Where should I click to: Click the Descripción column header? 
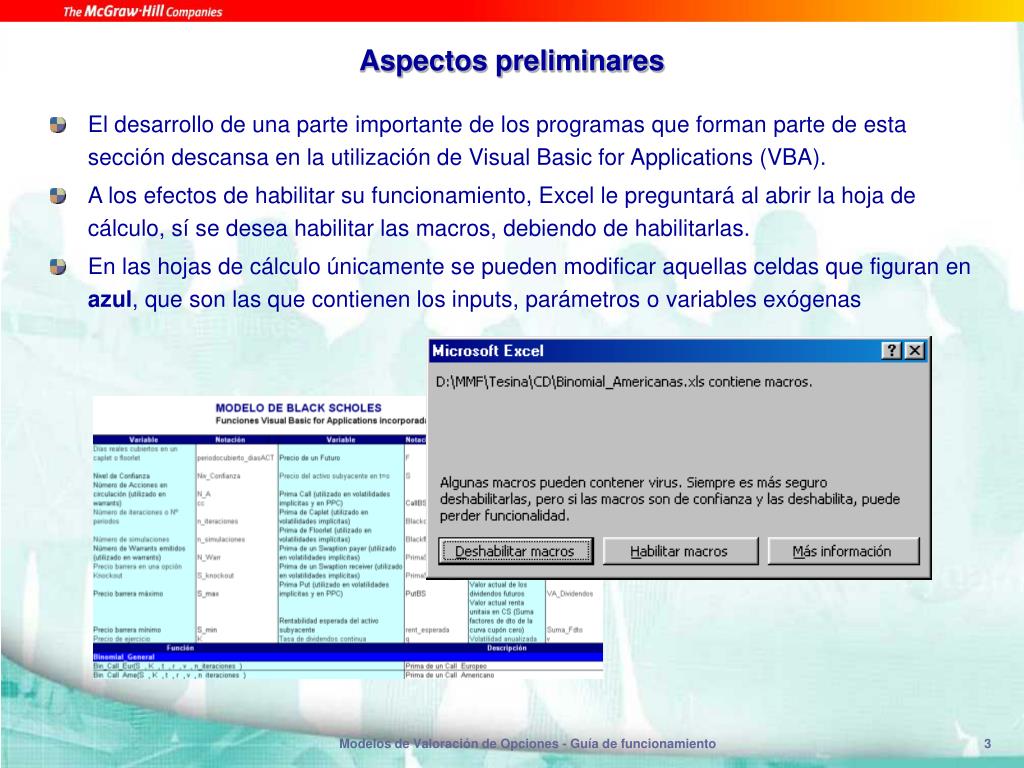pos(507,648)
